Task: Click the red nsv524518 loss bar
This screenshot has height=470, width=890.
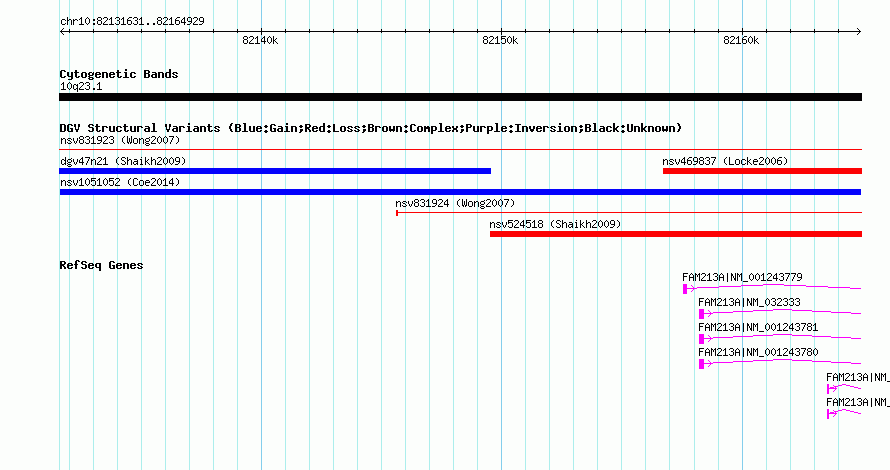Action: pos(676,234)
